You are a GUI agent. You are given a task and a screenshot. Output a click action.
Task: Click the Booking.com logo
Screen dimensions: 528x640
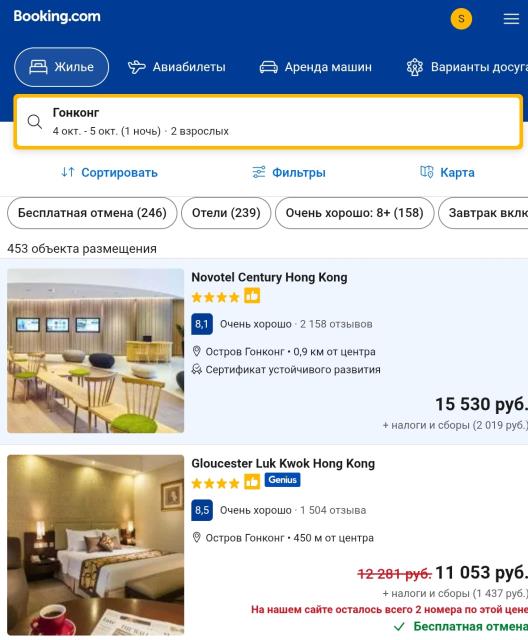[x=57, y=17]
